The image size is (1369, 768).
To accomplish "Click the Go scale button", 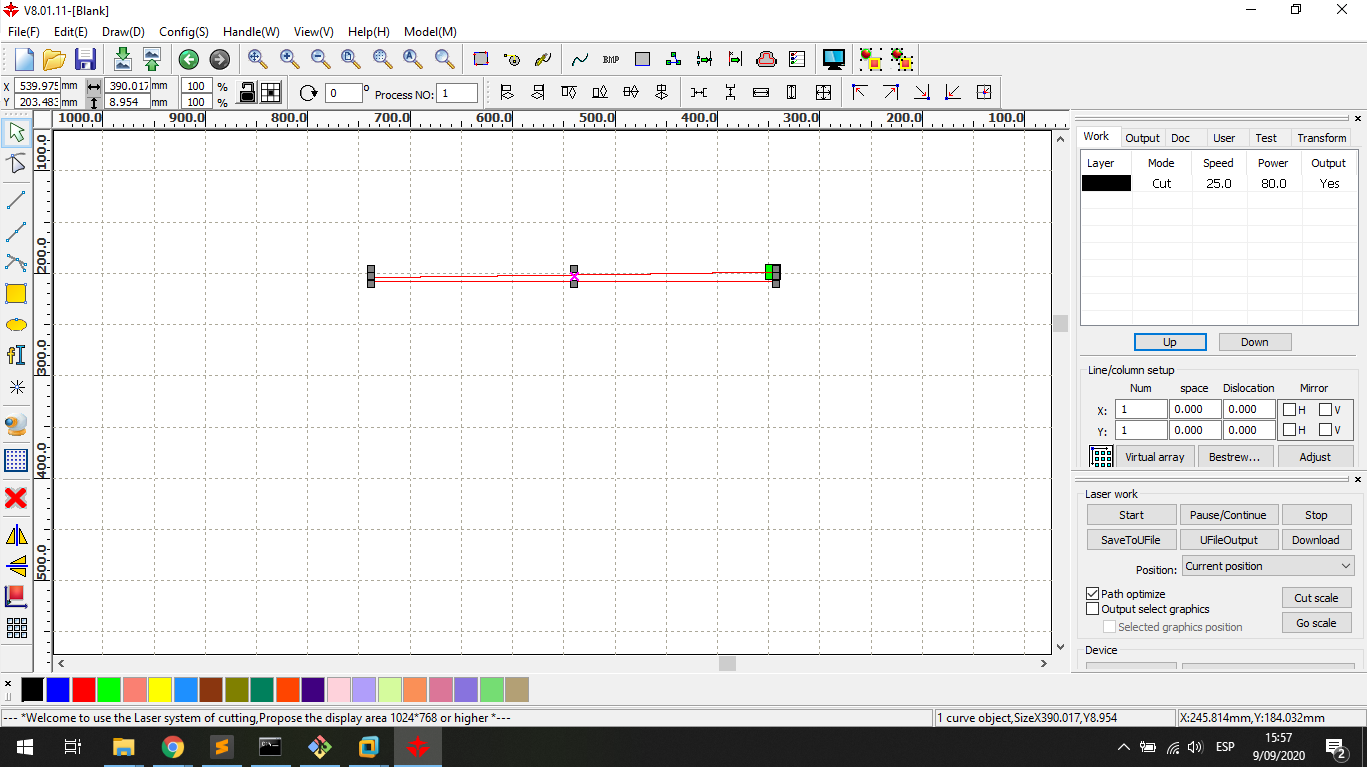I will [x=1316, y=623].
